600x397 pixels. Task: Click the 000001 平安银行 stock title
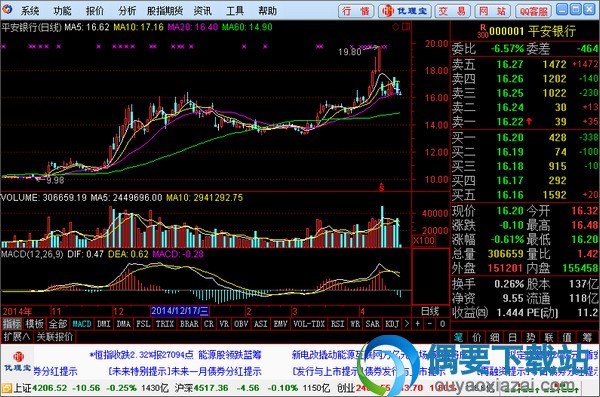point(532,31)
